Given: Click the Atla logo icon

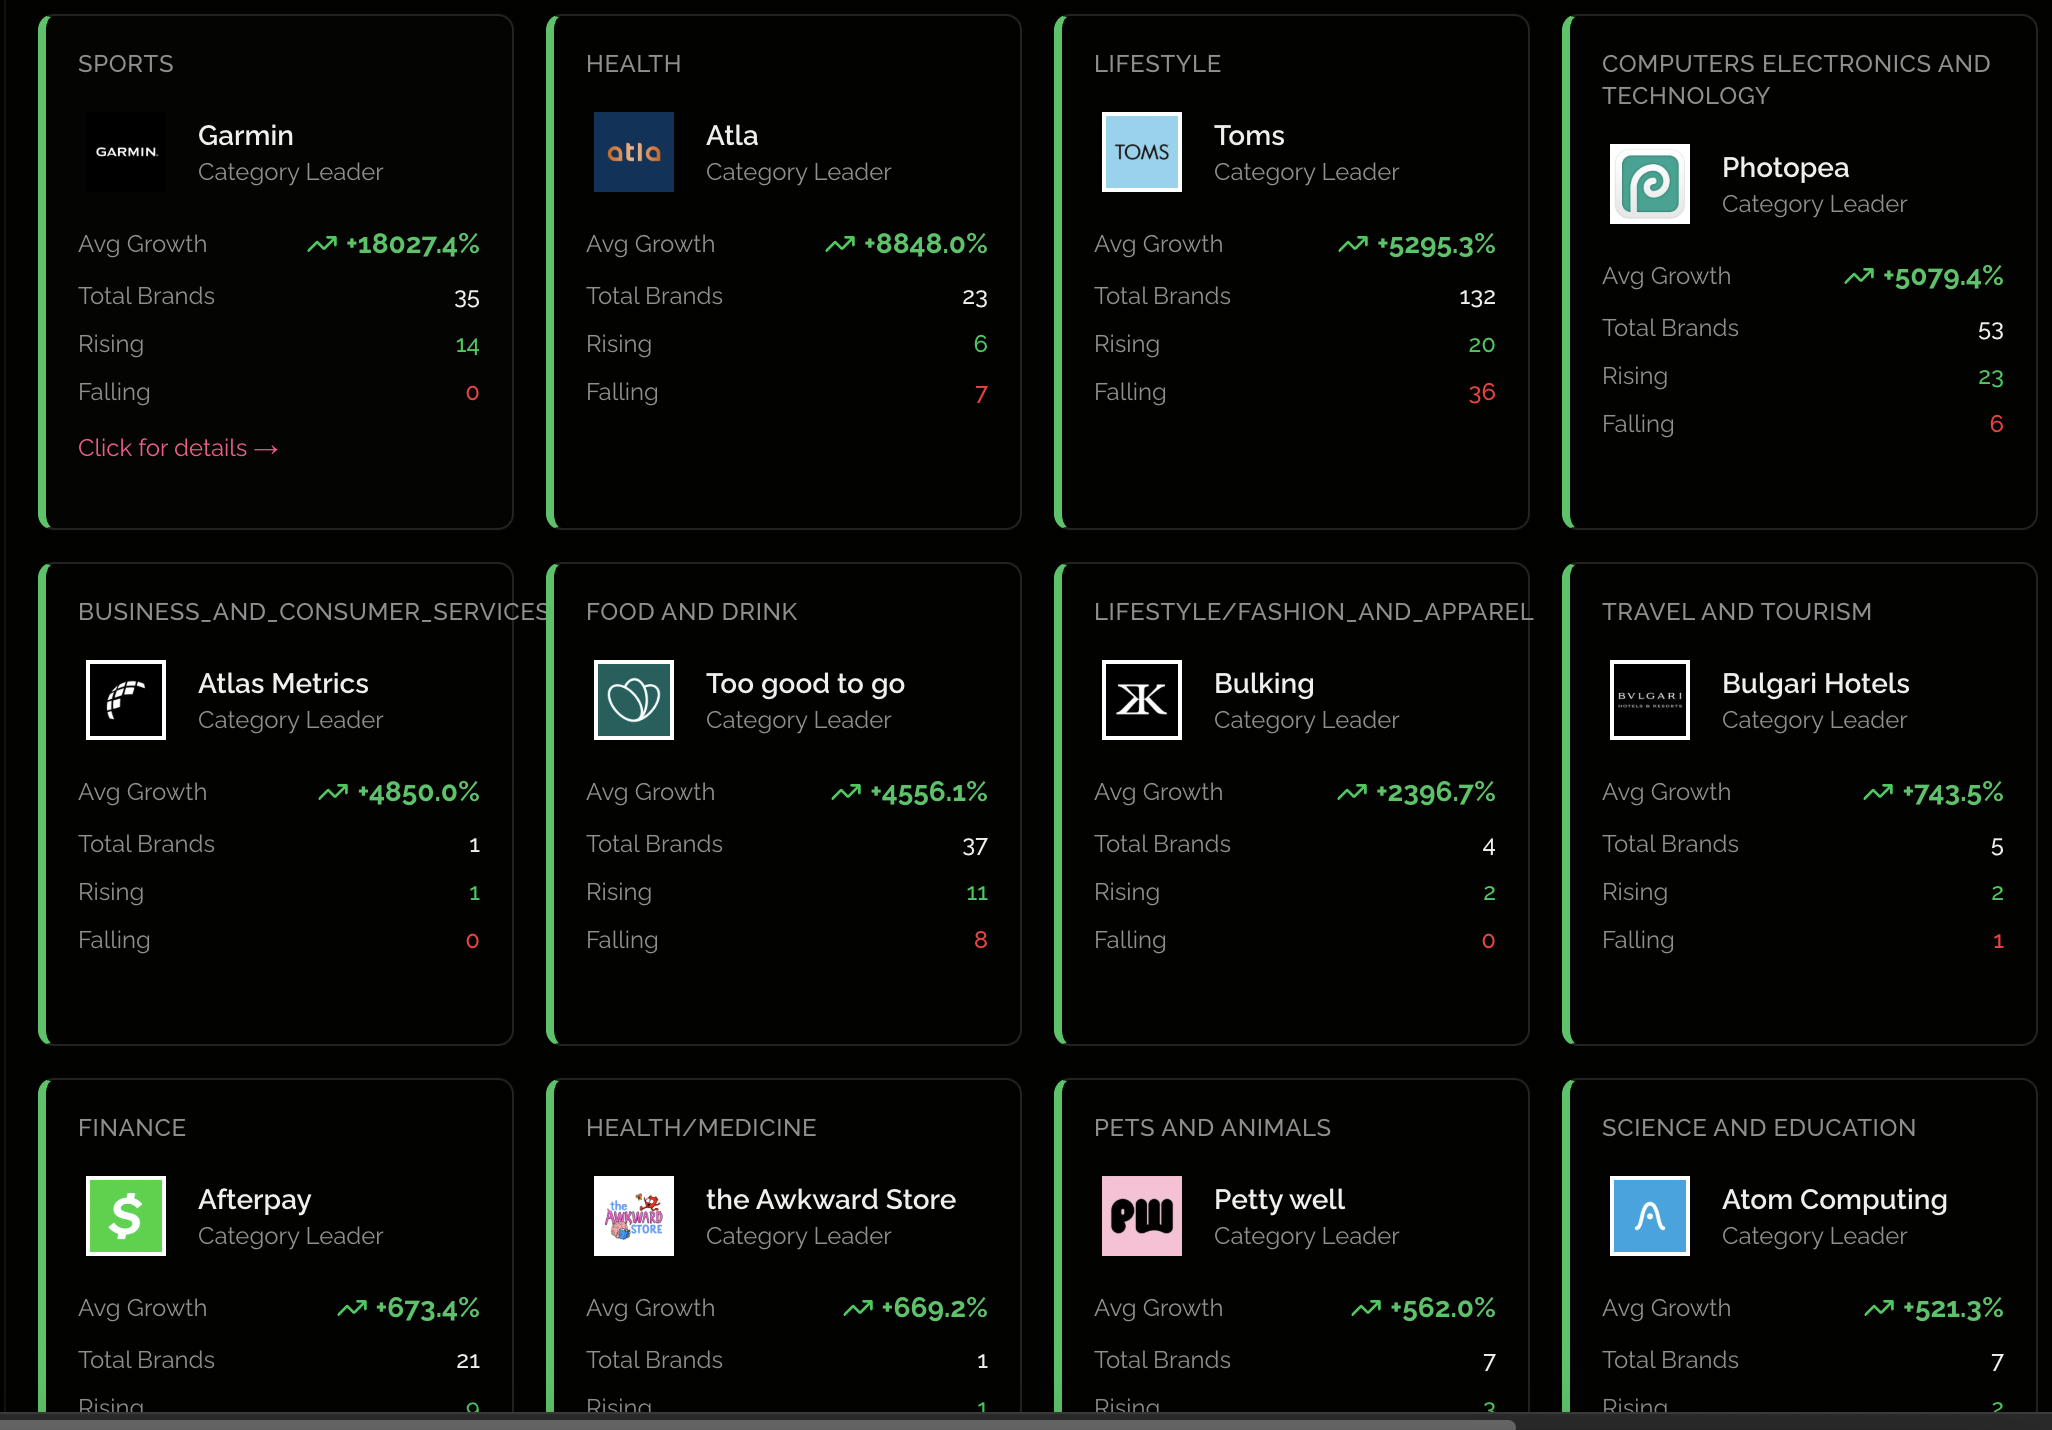Looking at the screenshot, I should click(x=634, y=152).
